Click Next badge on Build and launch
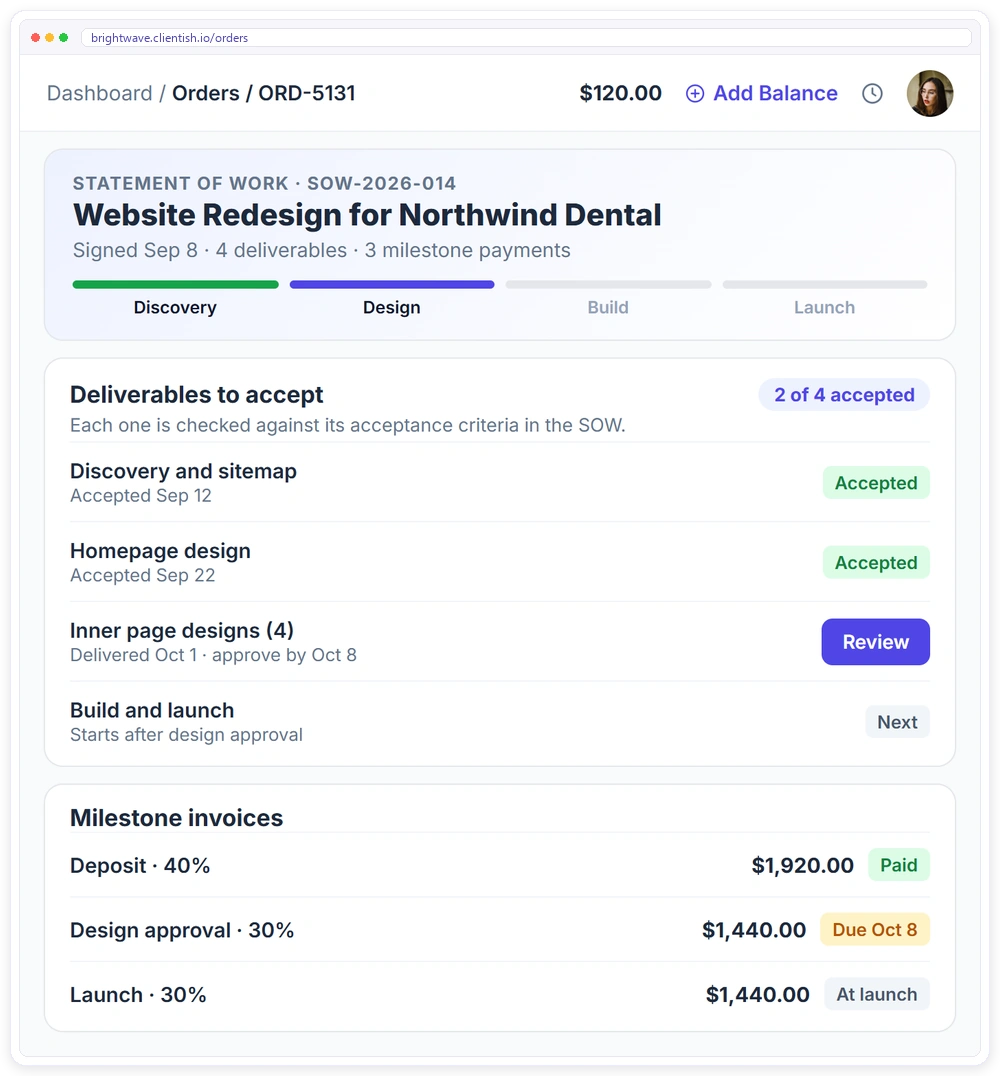The width and height of the screenshot is (1000, 1076). click(897, 722)
